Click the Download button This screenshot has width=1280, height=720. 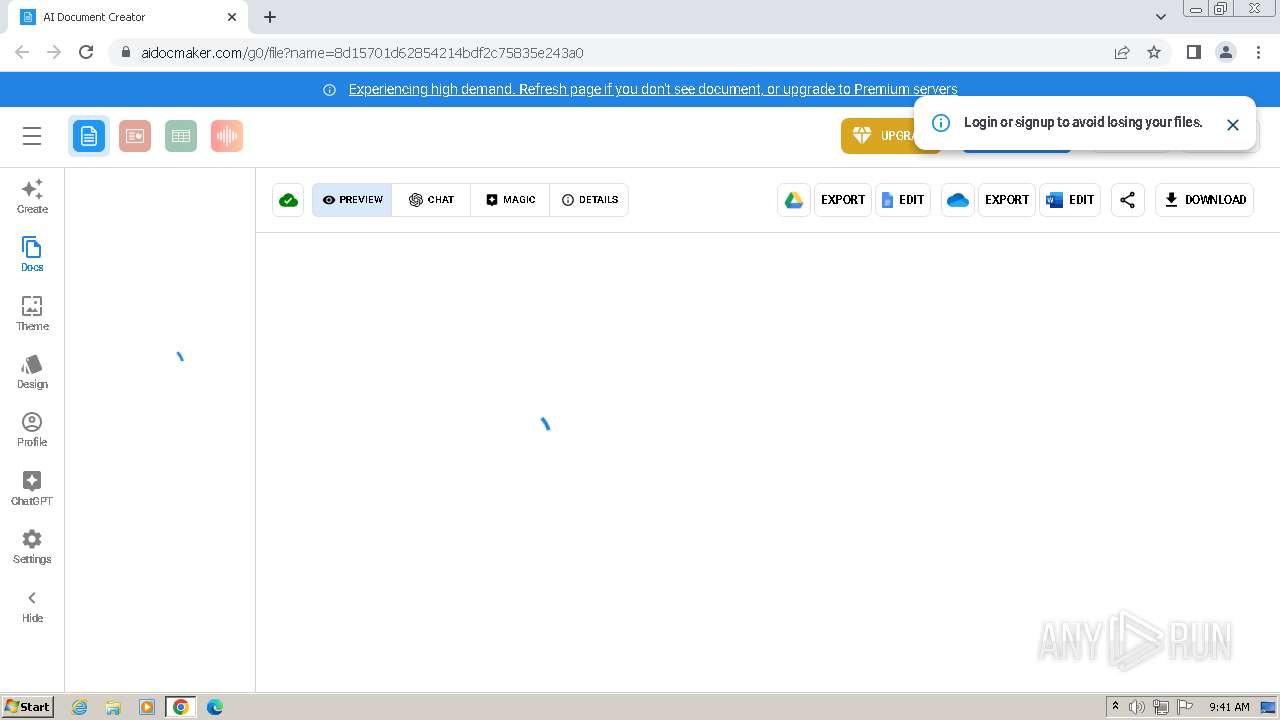coord(1205,200)
